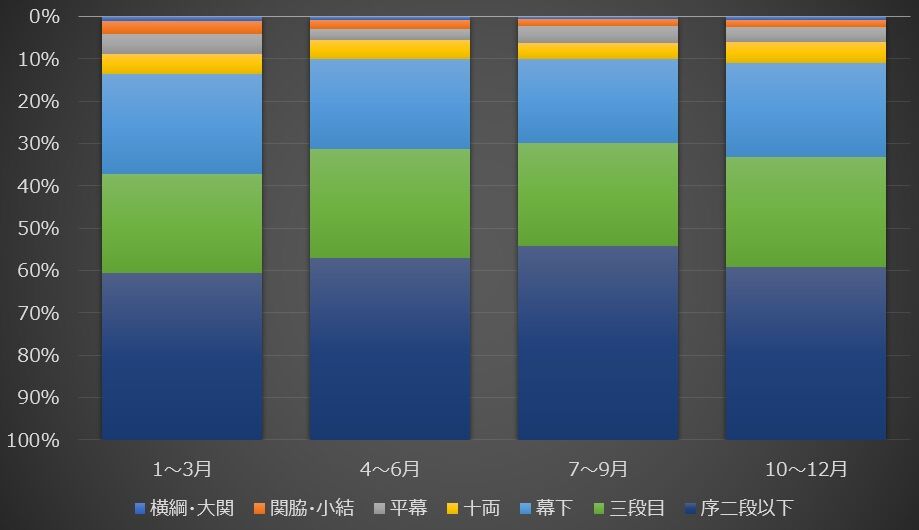919x530 pixels.
Task: Click the 50% axis label
Action: coord(39,229)
